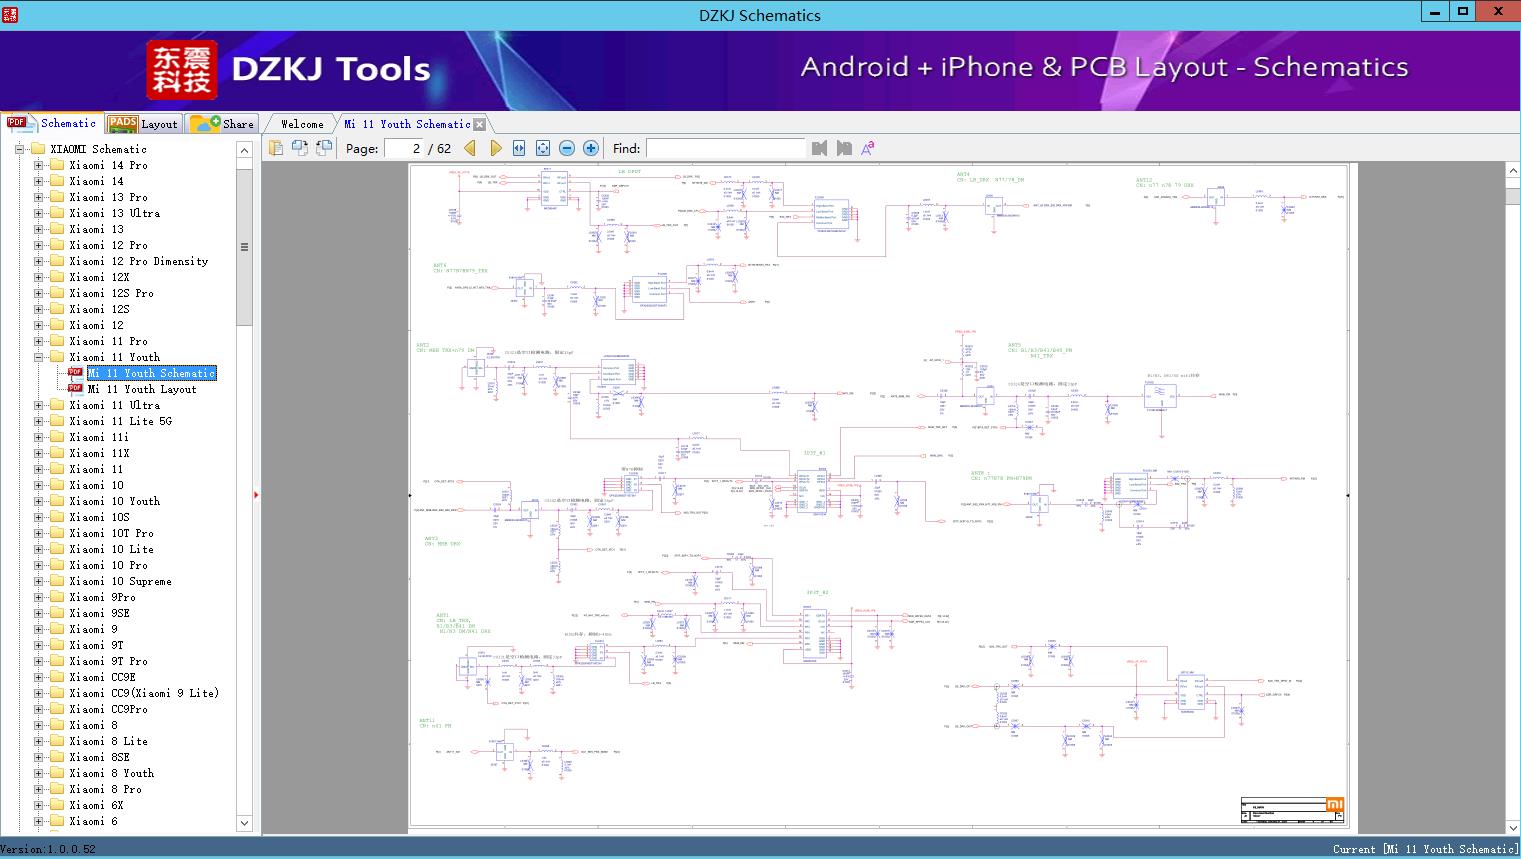Viewport: 1521px width, 859px height.
Task: Expand the Xiaomi 13 folder
Action: 38,229
